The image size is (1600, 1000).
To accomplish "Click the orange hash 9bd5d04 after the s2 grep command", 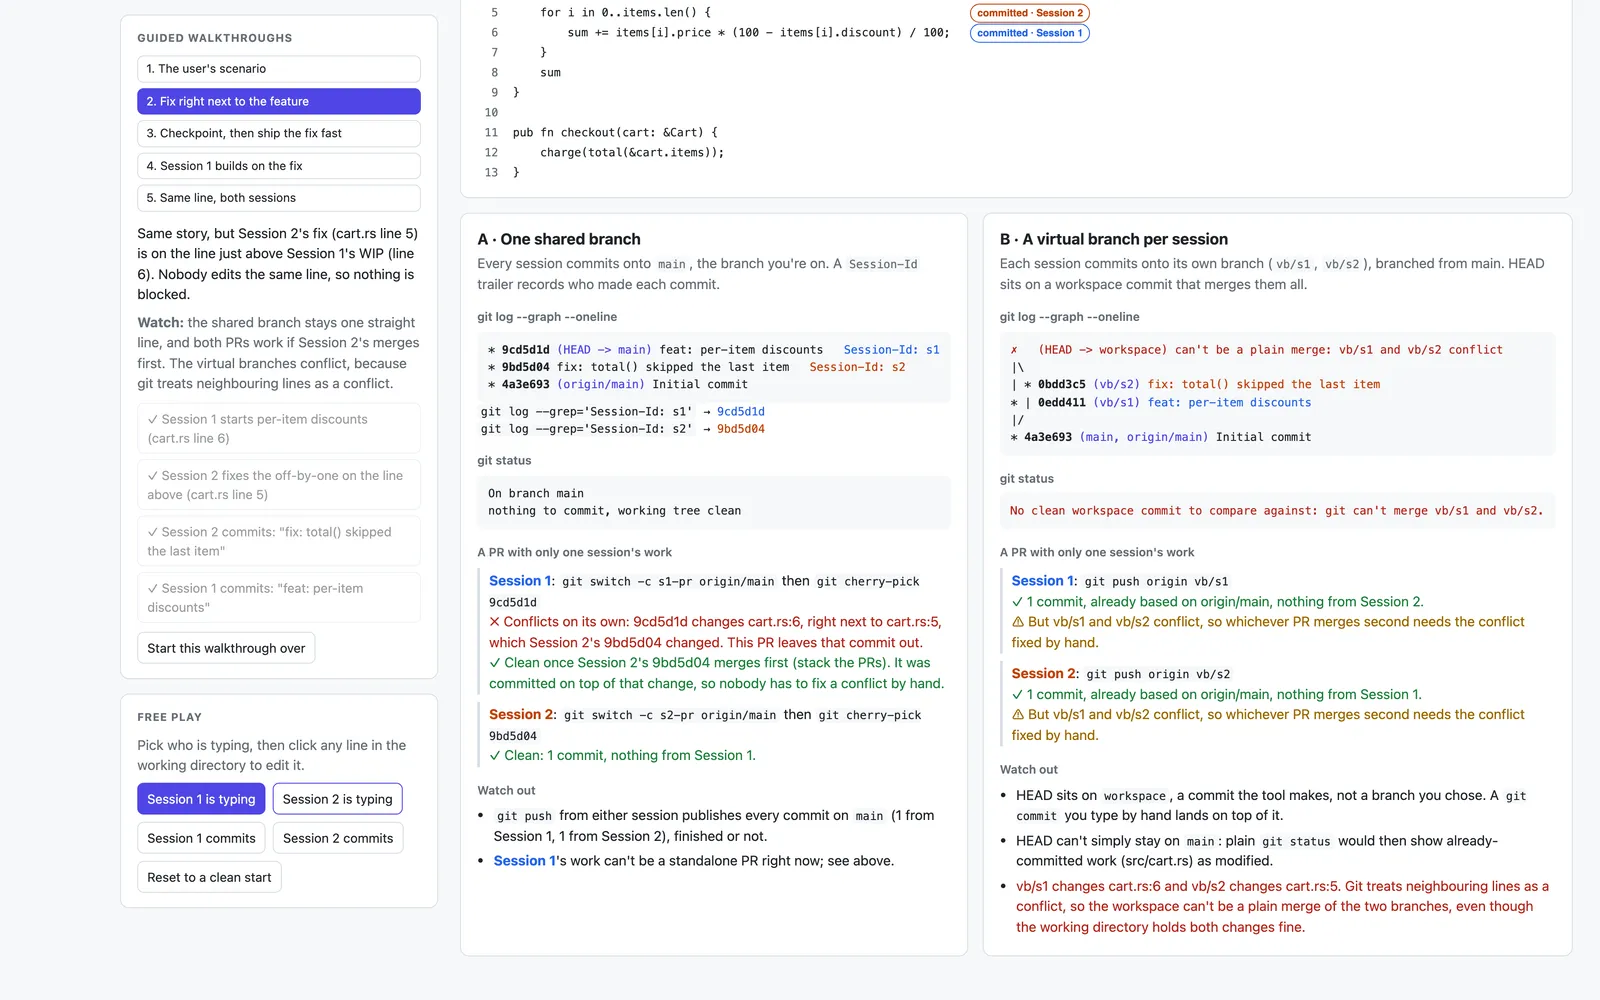I will tap(741, 429).
